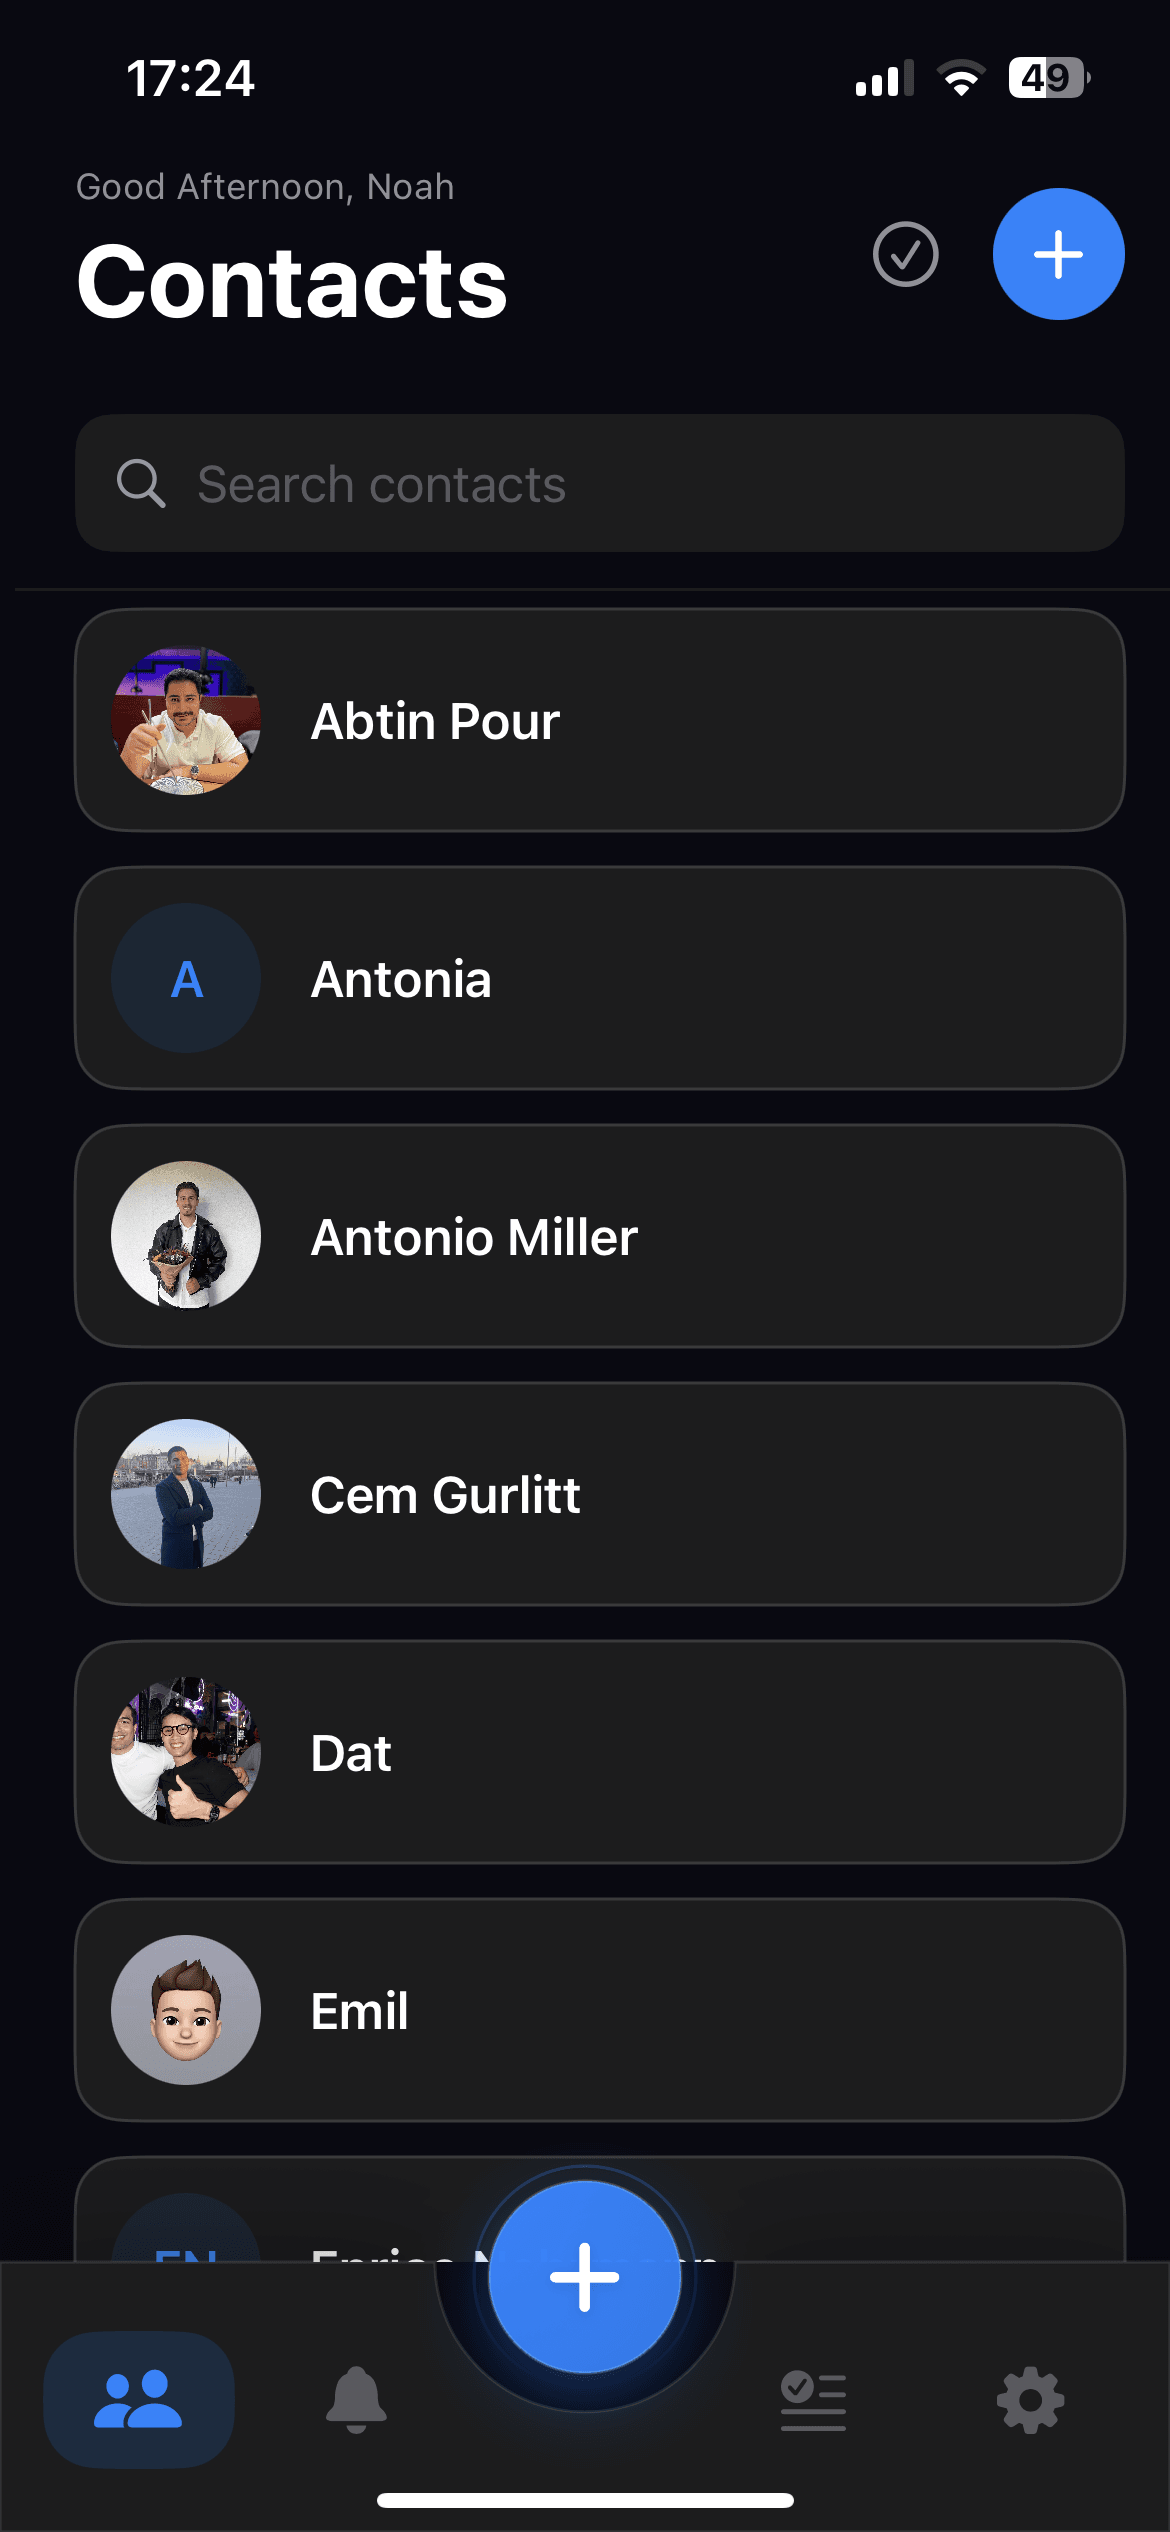Screen dimensions: 1170x2532
Task: Open the Emil contact row
Action: [600, 2010]
